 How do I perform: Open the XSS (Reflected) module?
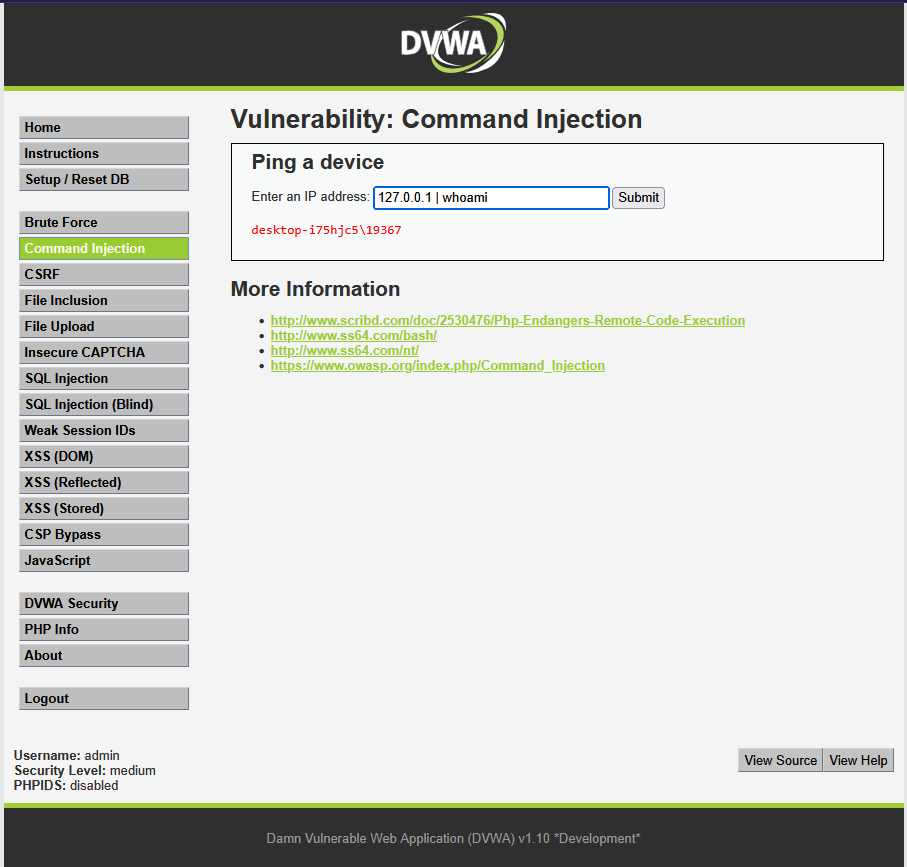[104, 482]
